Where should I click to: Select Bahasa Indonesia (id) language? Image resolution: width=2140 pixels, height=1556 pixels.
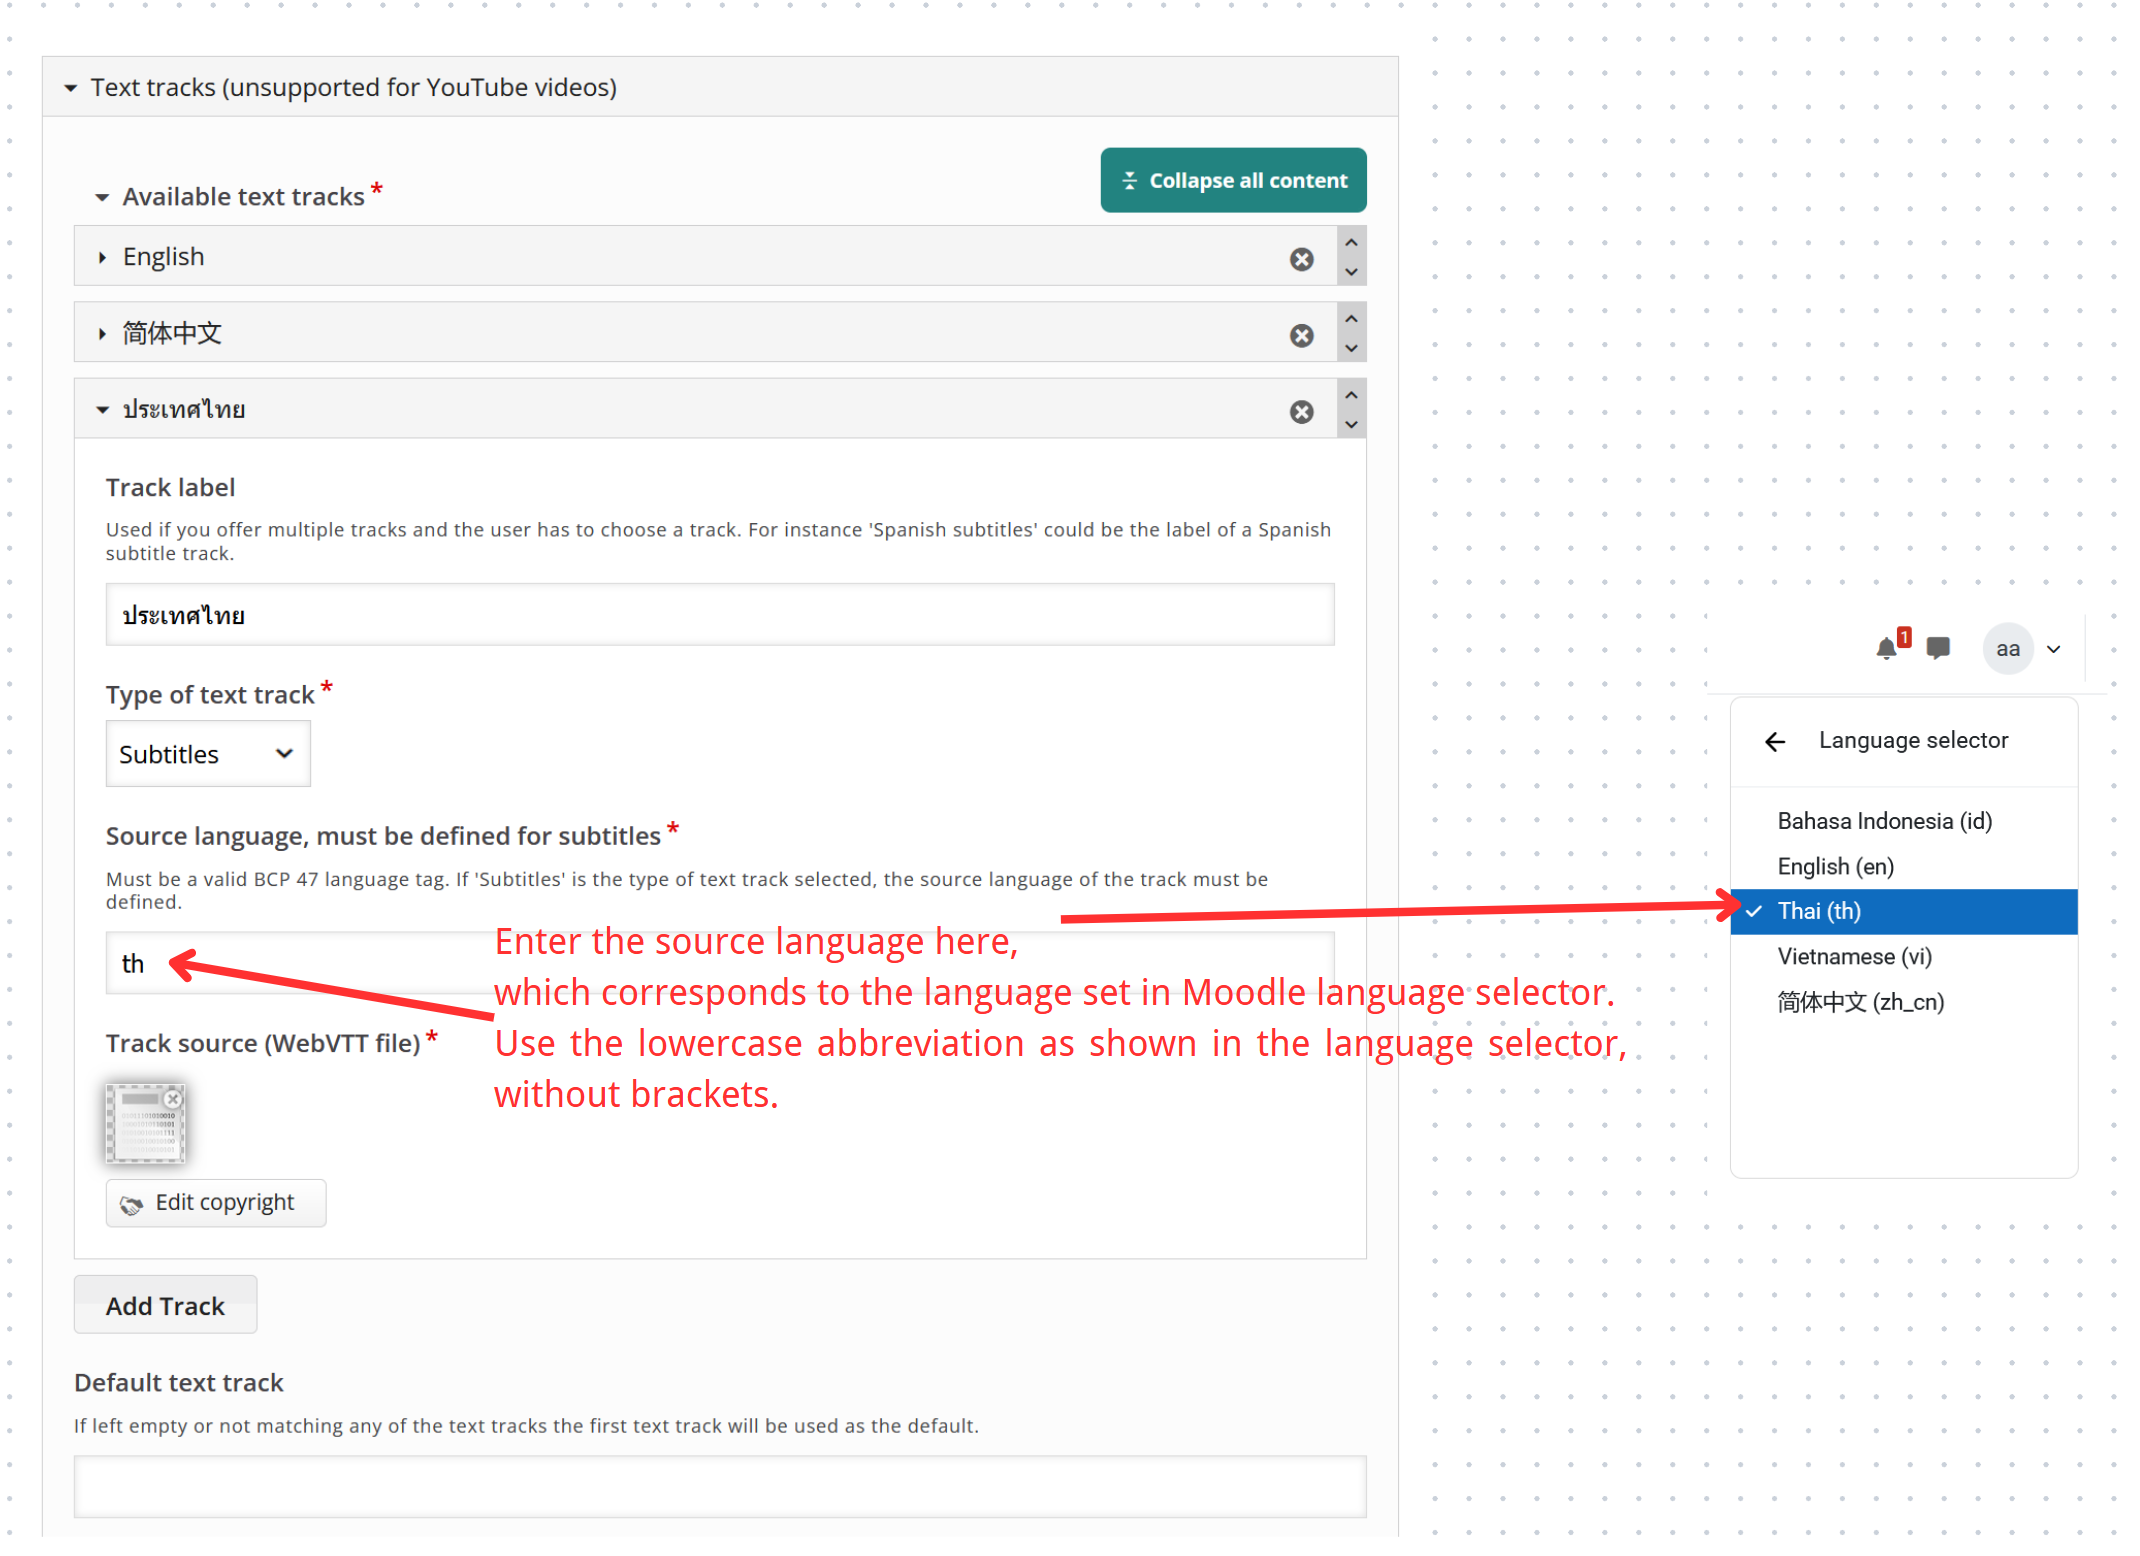pos(1903,821)
